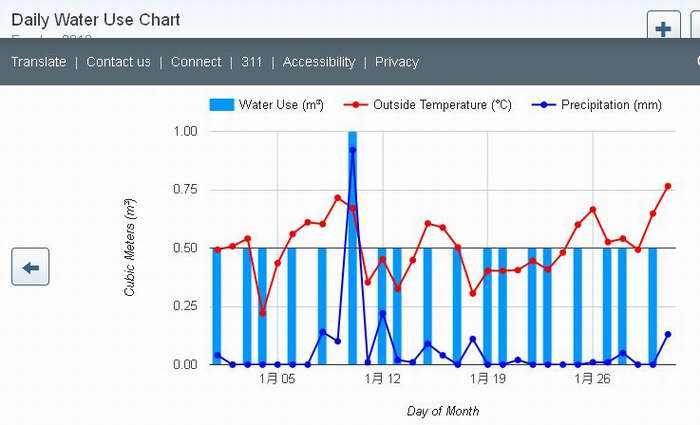Click the lowest red temperature point
Screen dimensions: 700x425
click(262, 313)
